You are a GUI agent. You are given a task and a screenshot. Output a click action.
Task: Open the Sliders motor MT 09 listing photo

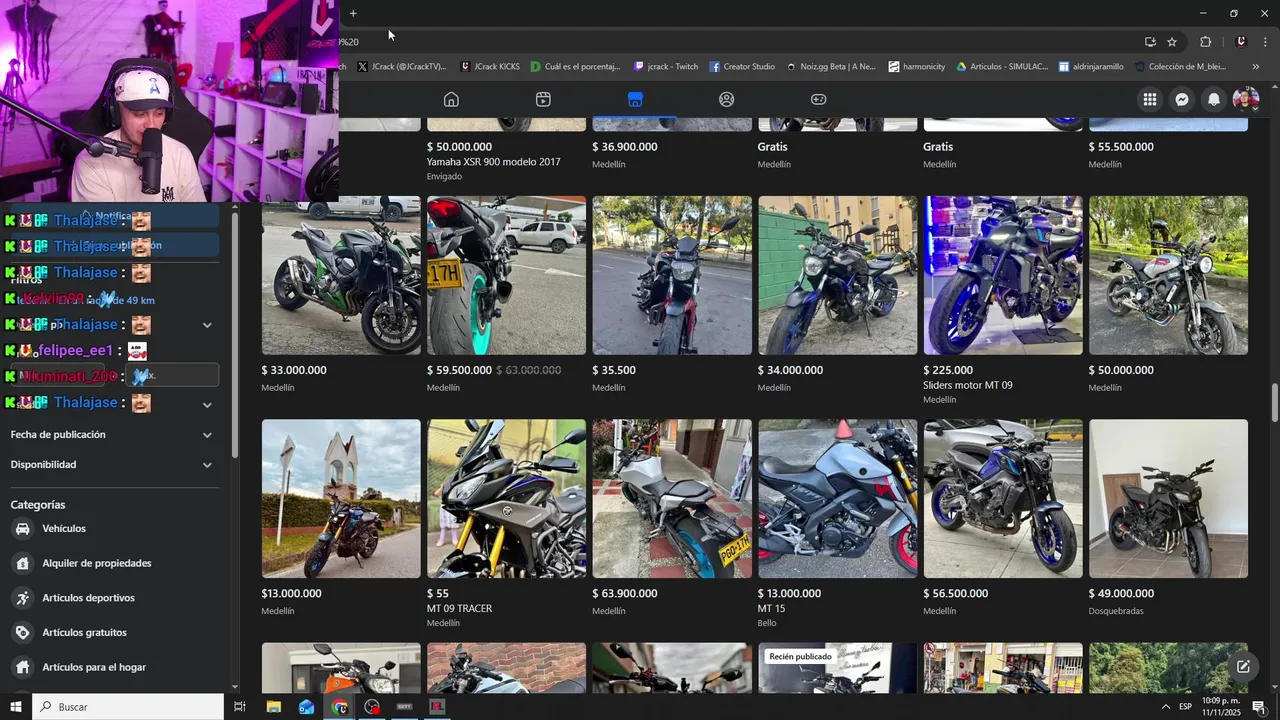(1003, 275)
